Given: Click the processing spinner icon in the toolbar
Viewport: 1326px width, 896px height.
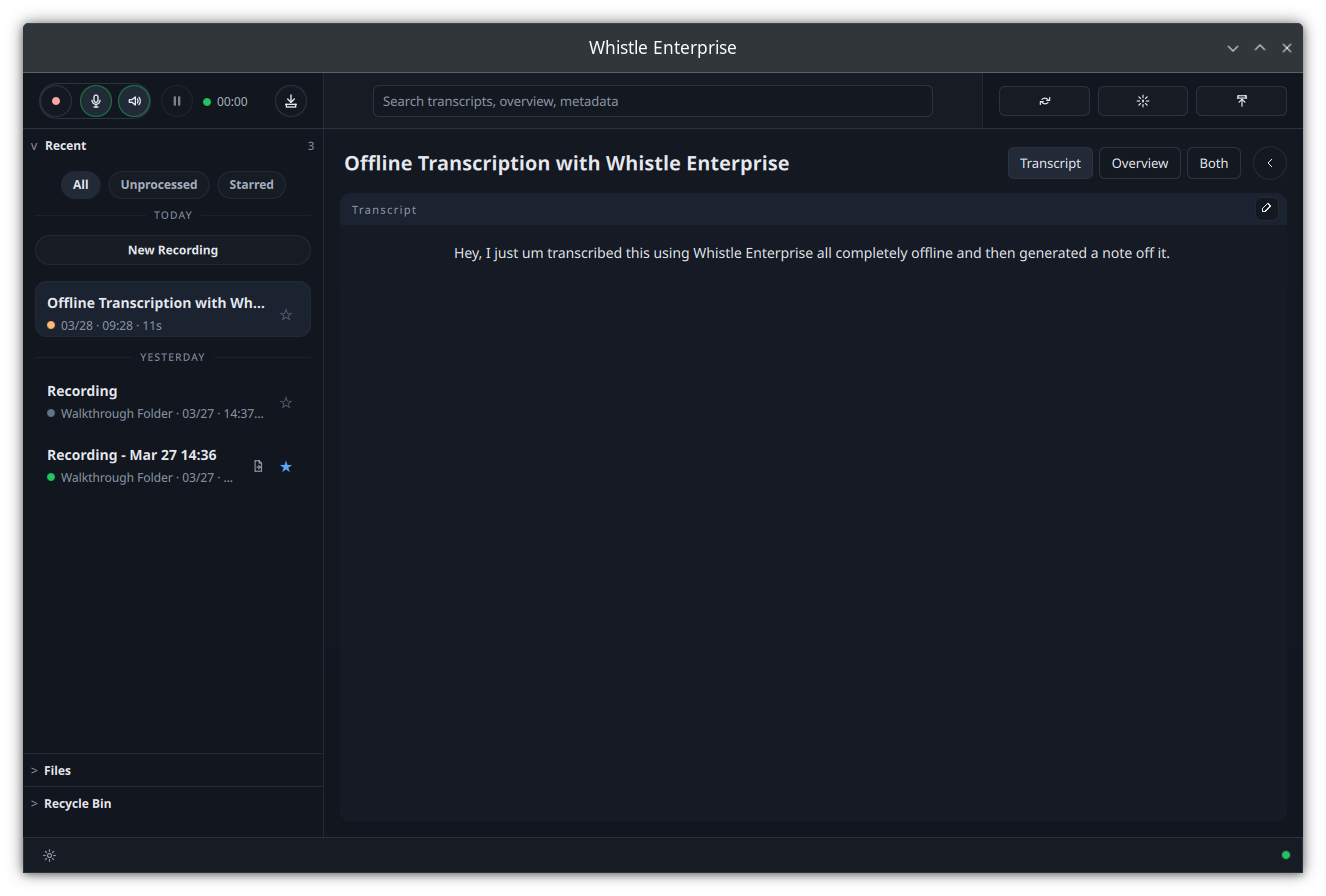Looking at the screenshot, I should tap(1142, 100).
